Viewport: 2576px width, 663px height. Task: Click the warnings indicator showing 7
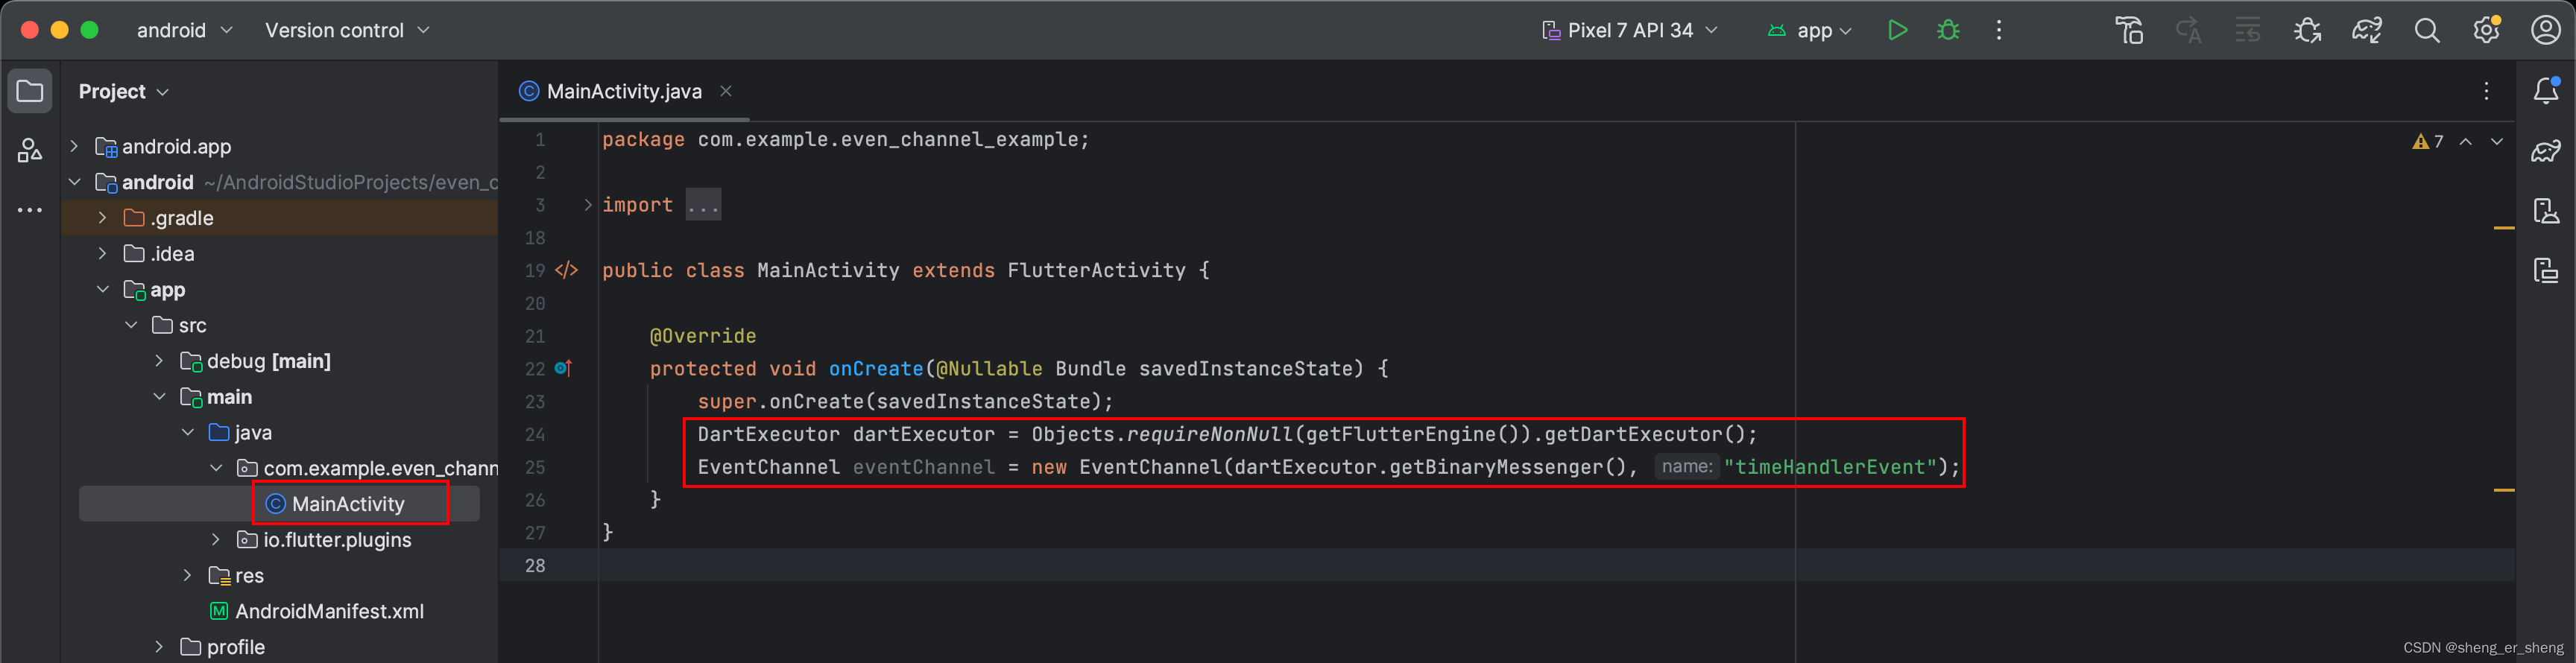coord(2428,141)
